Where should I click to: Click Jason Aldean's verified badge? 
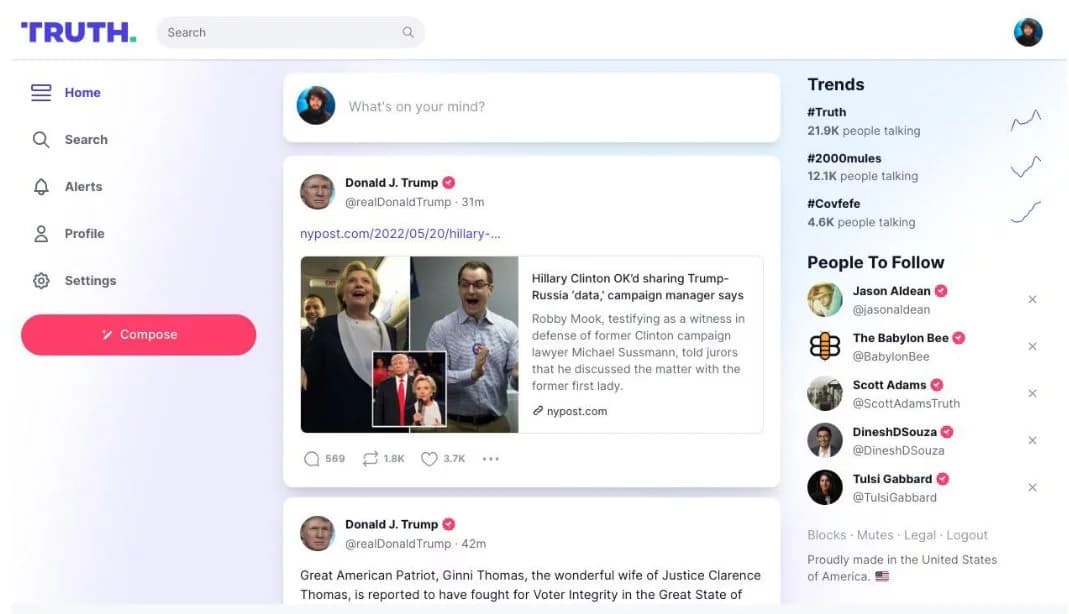pyautogui.click(x=941, y=291)
